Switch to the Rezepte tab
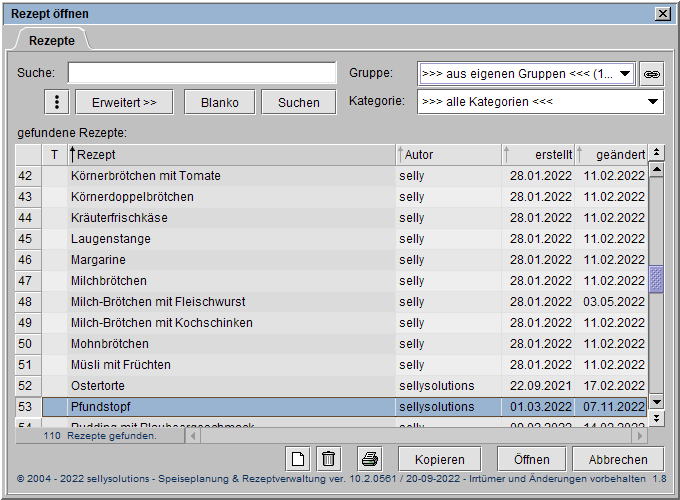This screenshot has height=500, width=680. (x=51, y=40)
